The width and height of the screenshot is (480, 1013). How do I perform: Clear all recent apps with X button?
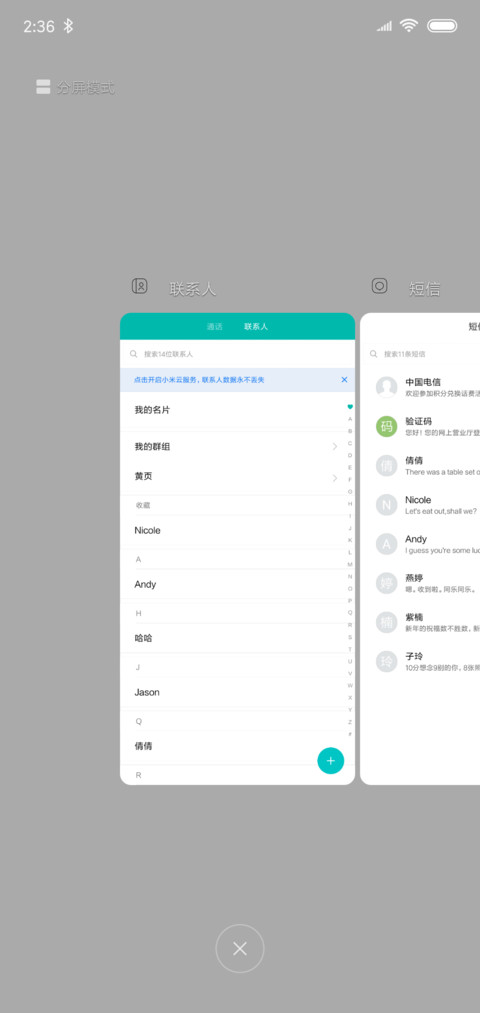[x=240, y=948]
